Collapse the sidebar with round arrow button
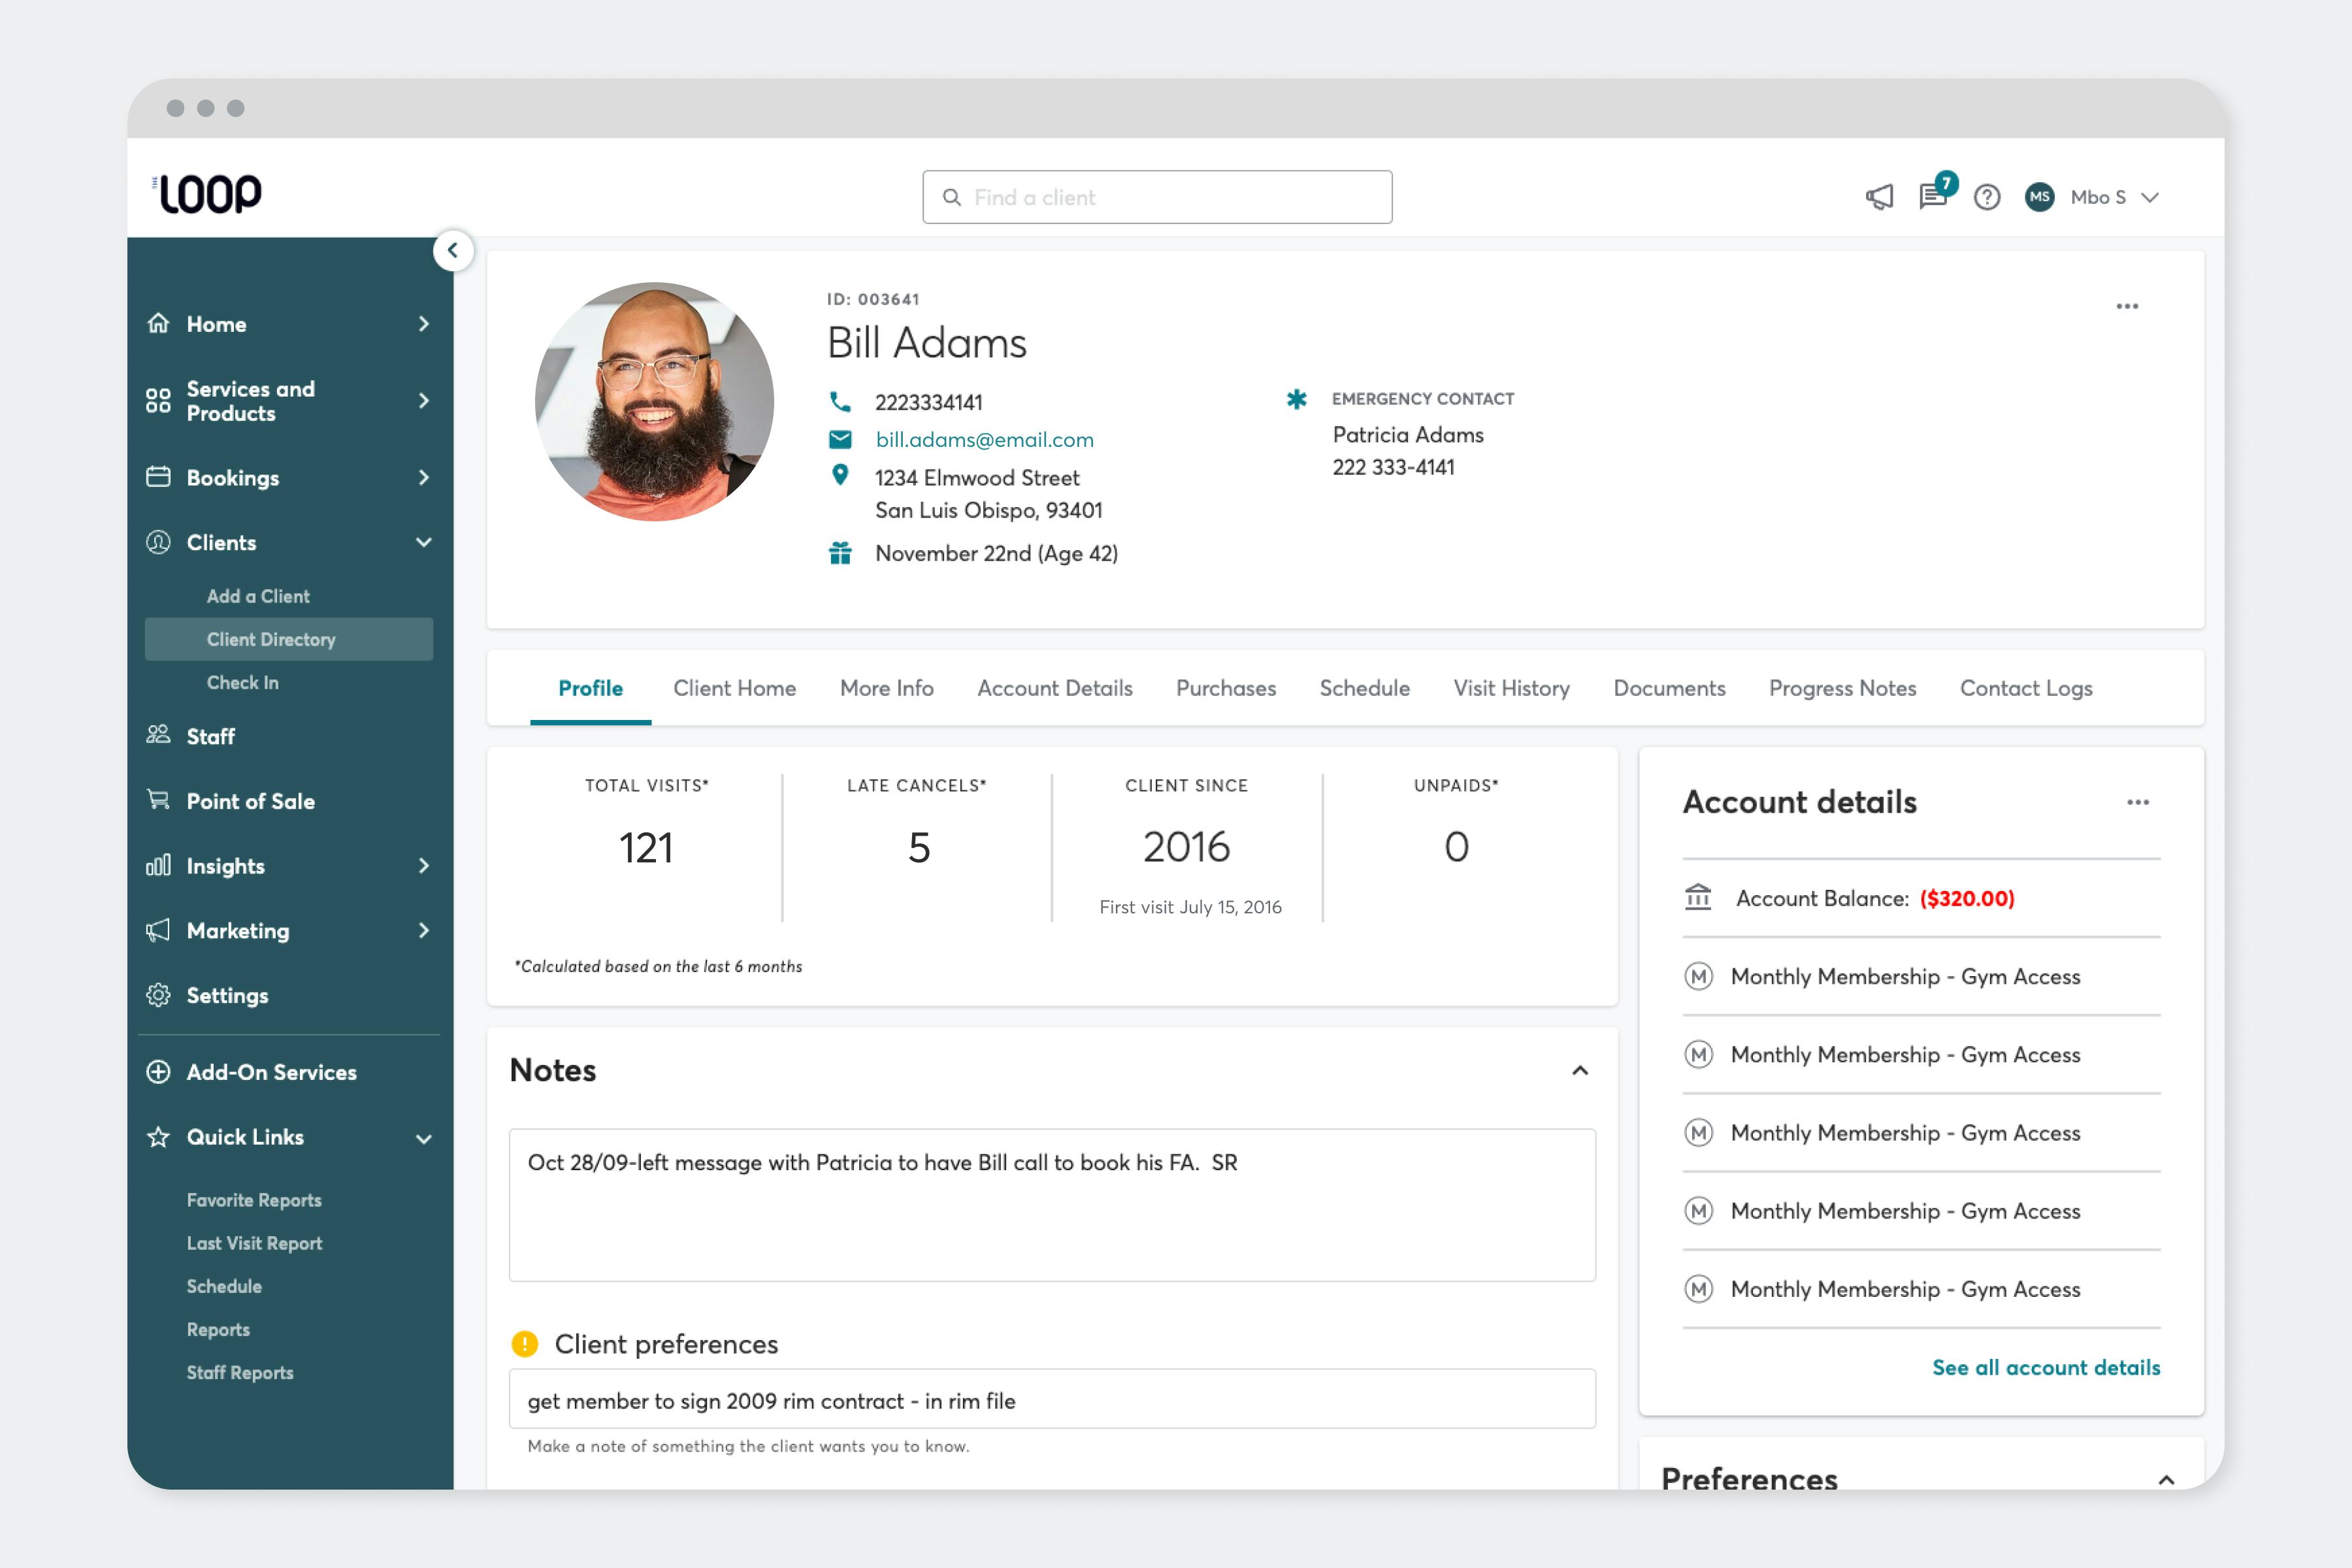The height and width of the screenshot is (1568, 2352). pyautogui.click(x=453, y=251)
